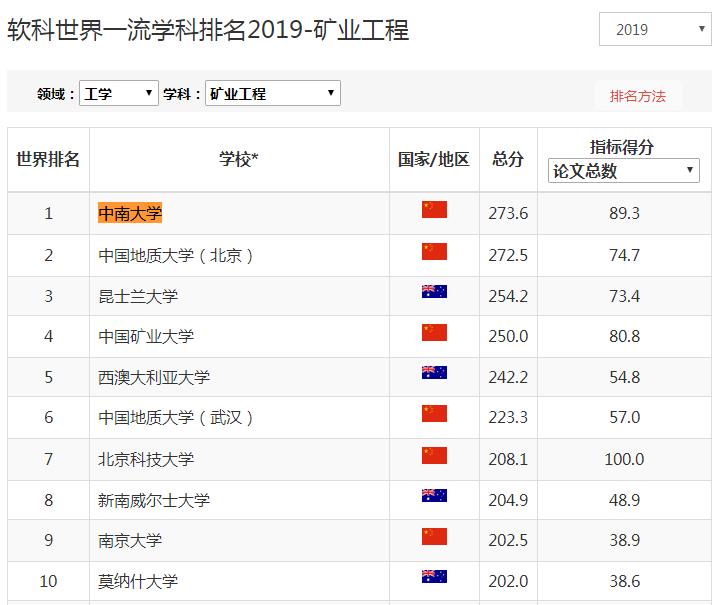Click the Australia flag for 新南威尔士大学

(434, 495)
